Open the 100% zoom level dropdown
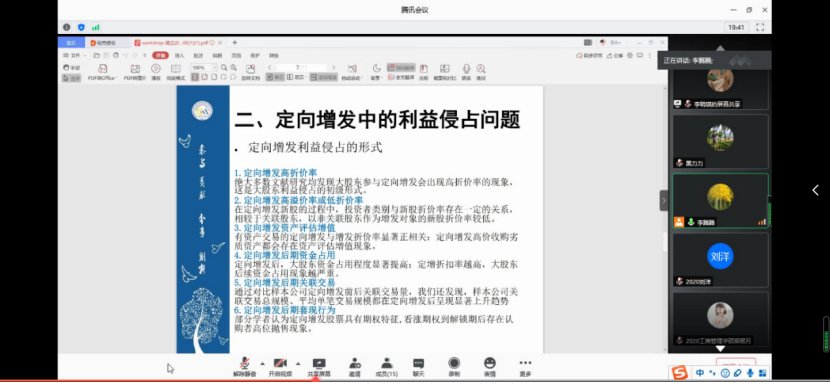 tap(204, 68)
